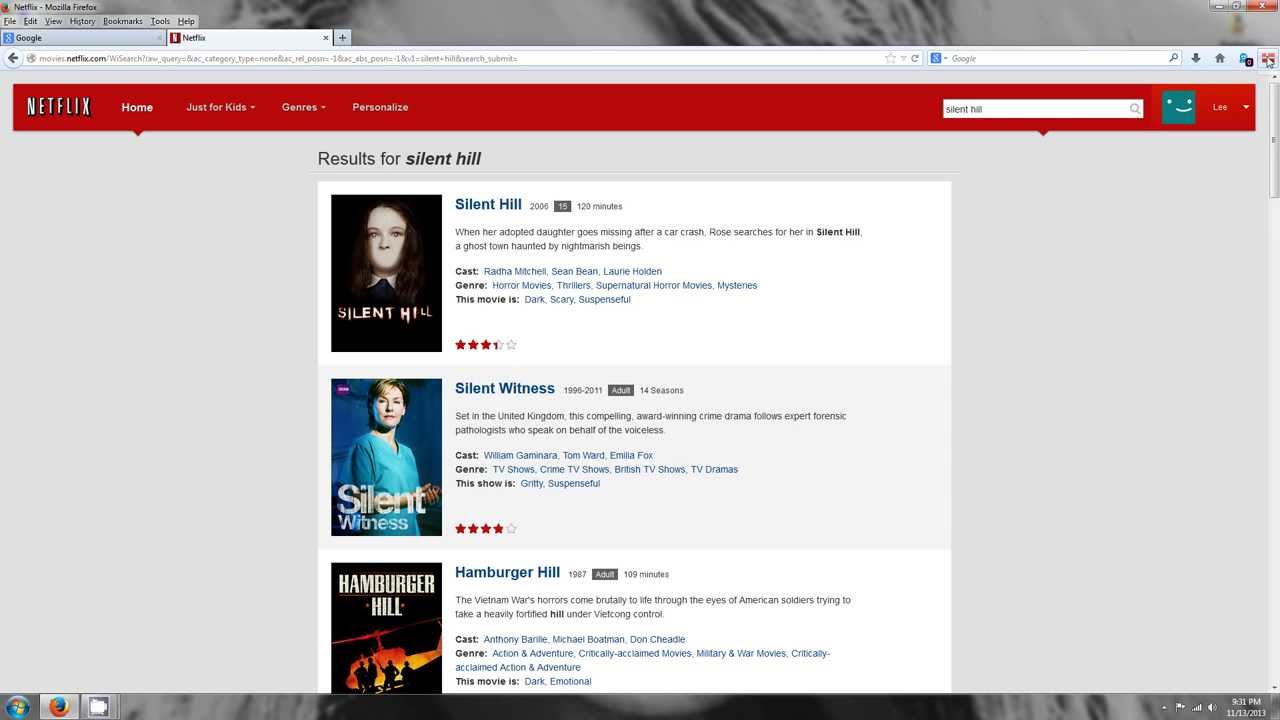The width and height of the screenshot is (1280, 720).
Task: Click the network signal icon in system tray
Action: point(1195,707)
